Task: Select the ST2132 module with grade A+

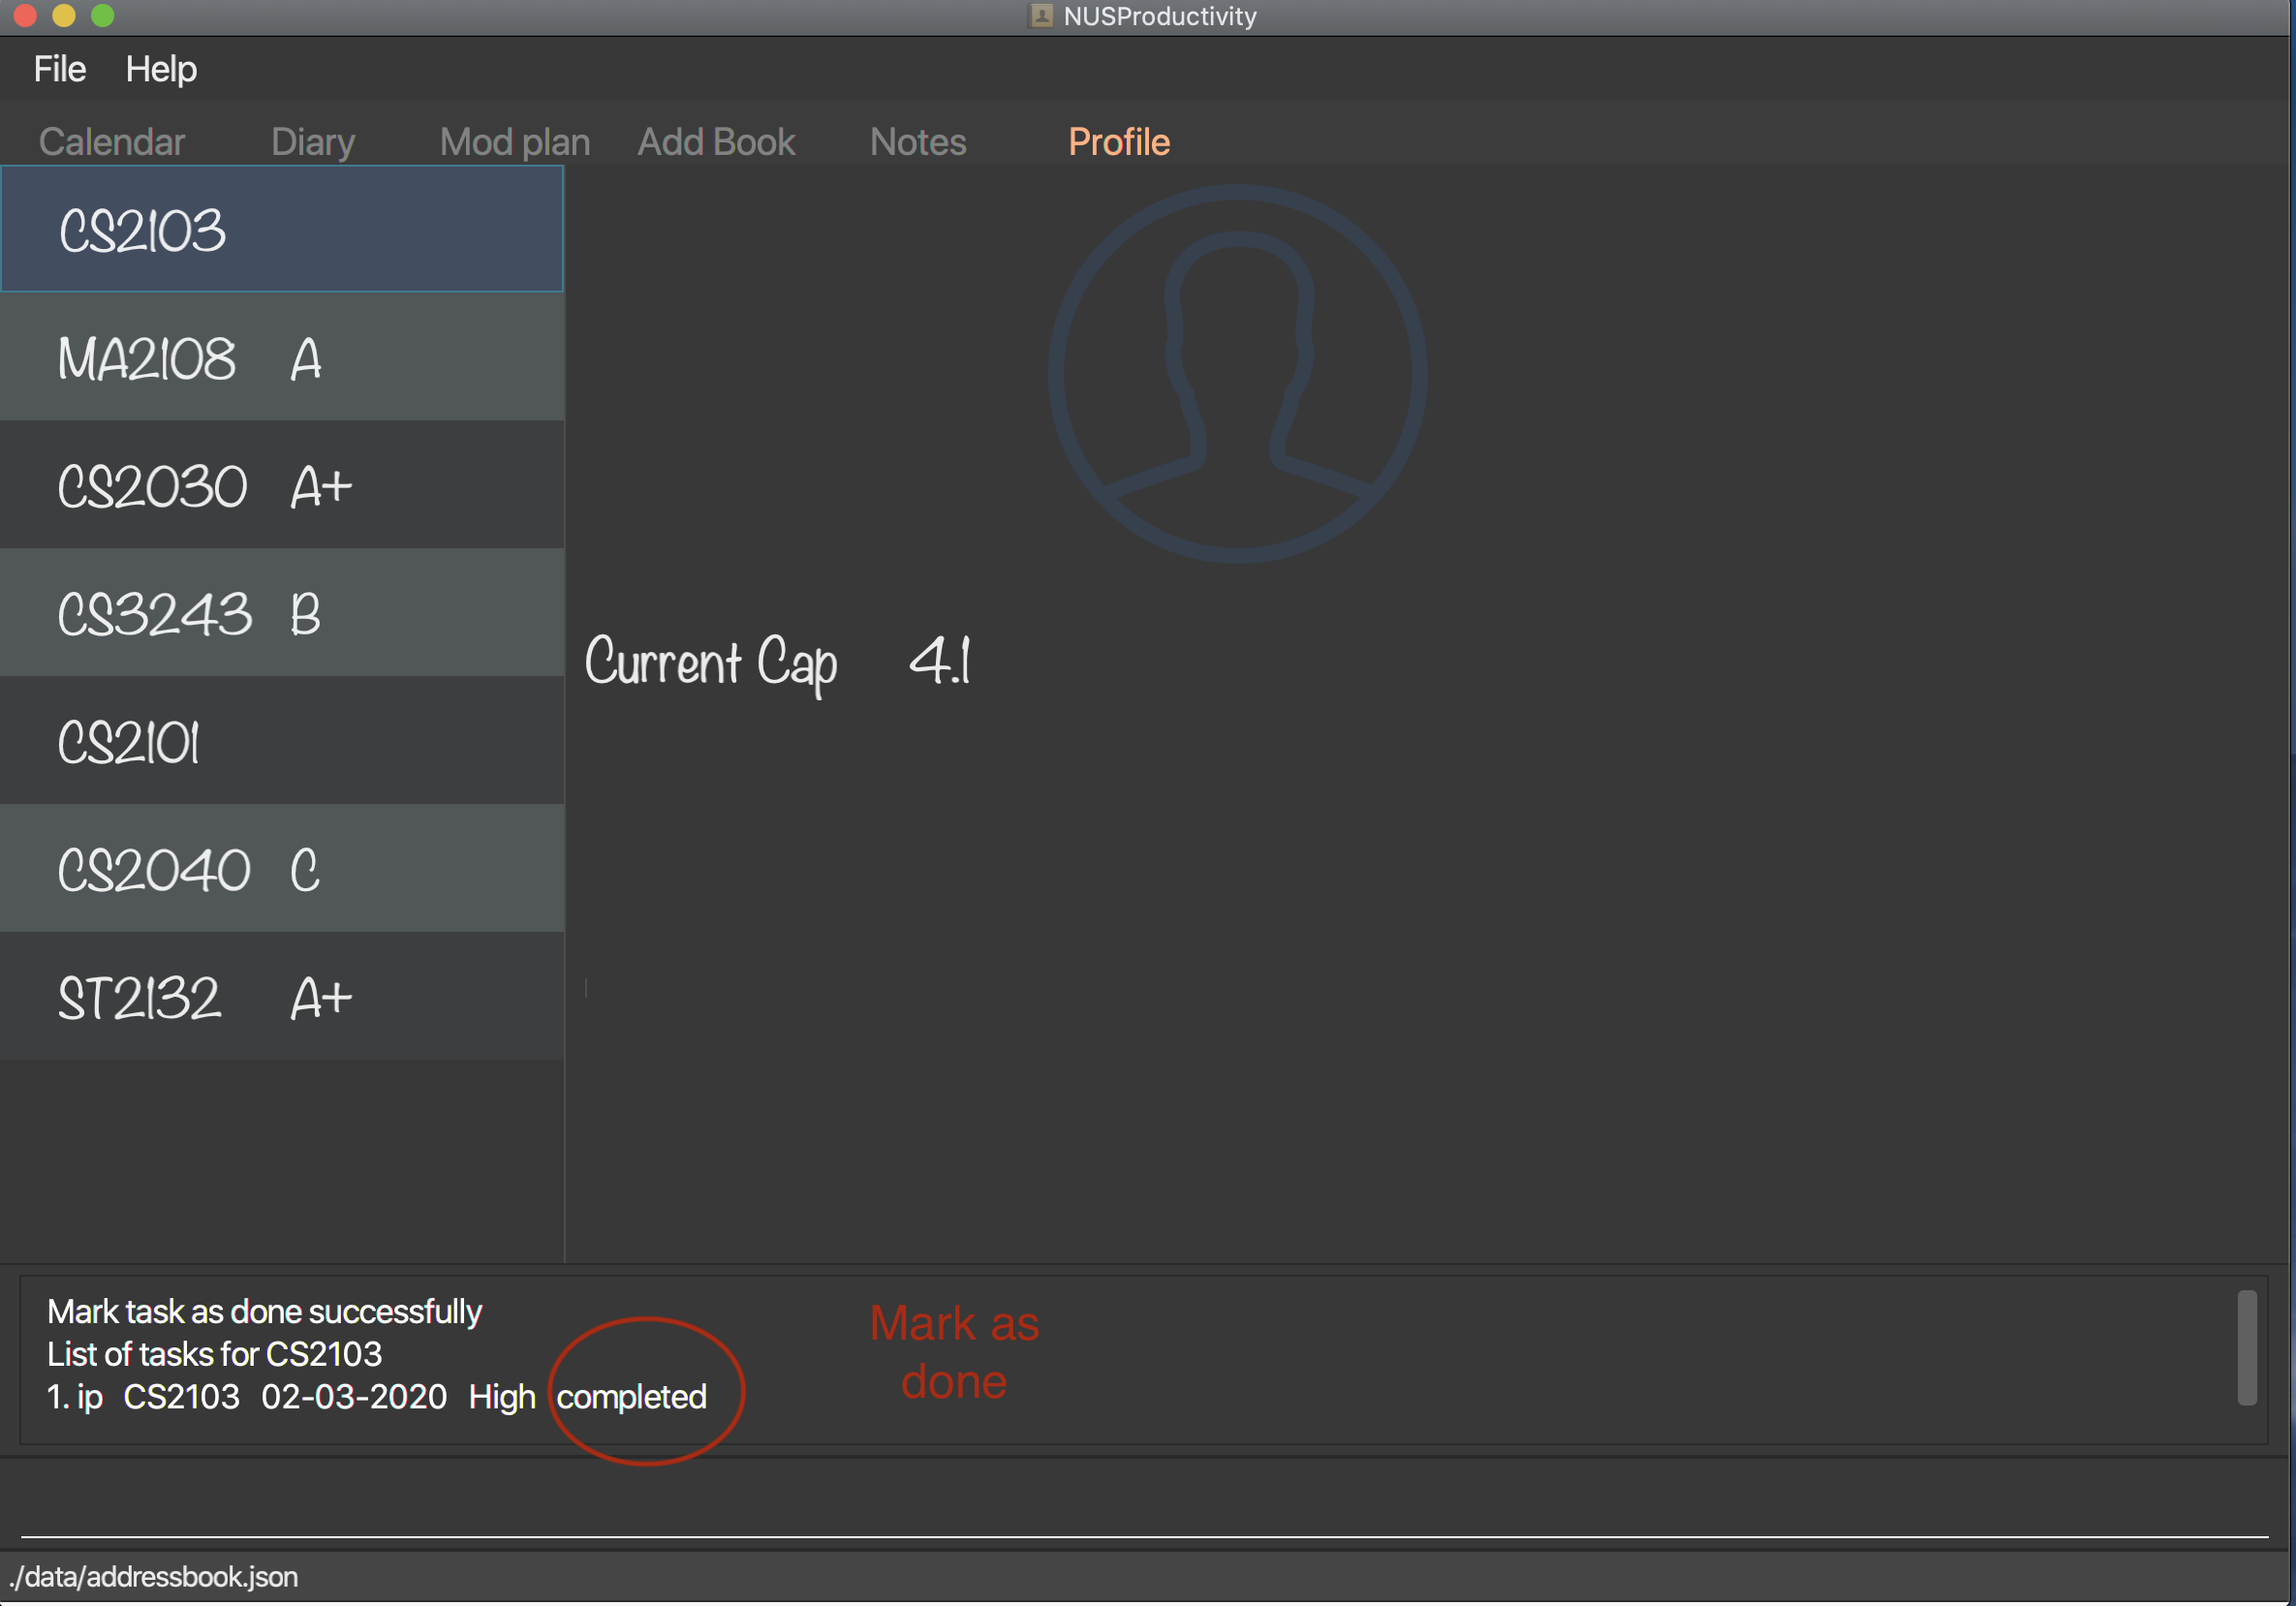Action: [x=282, y=997]
